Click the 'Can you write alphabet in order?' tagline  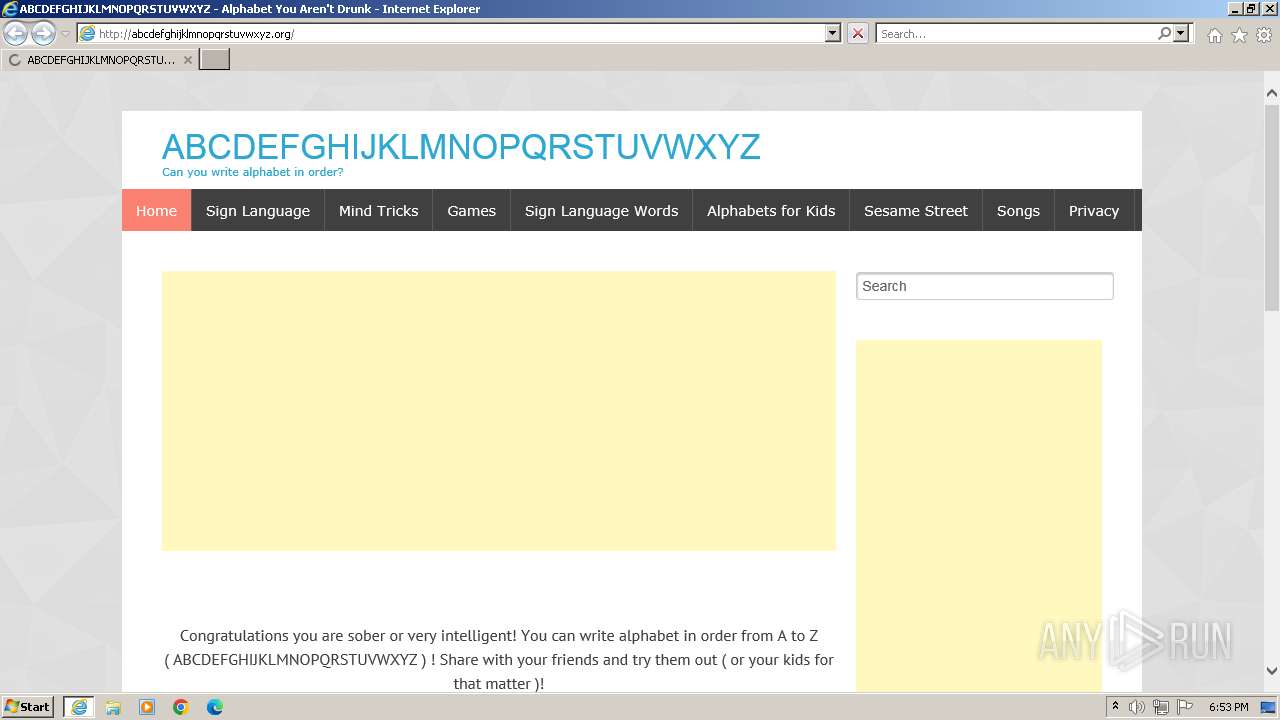253,172
